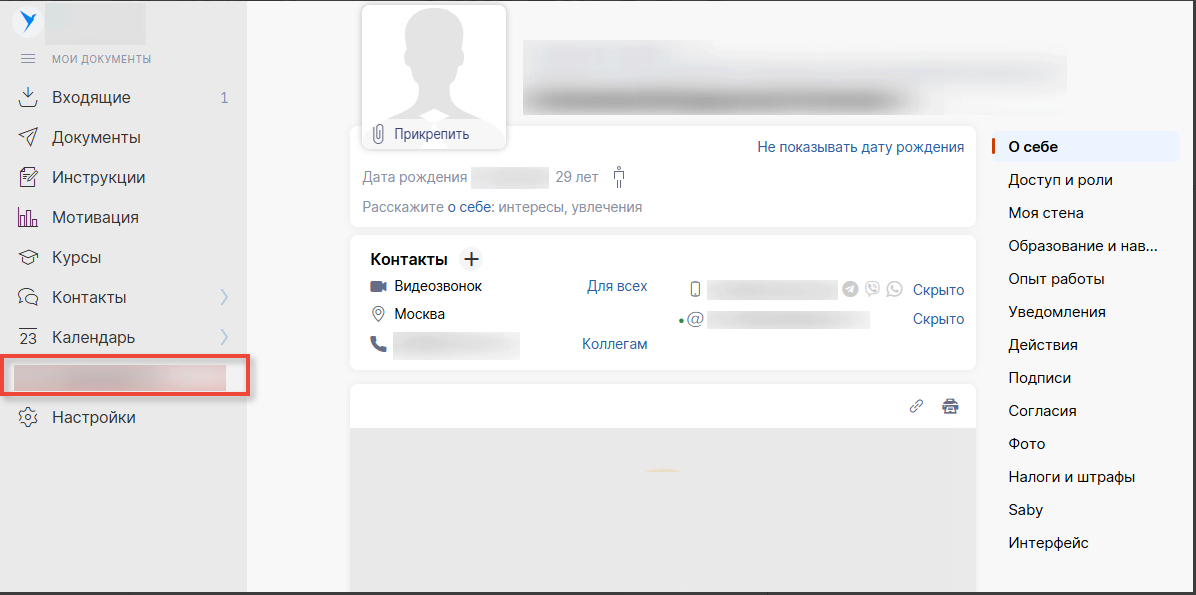This screenshot has width=1196, height=595.
Task: Switch to the 'Доступ и роли' section
Action: [1060, 180]
